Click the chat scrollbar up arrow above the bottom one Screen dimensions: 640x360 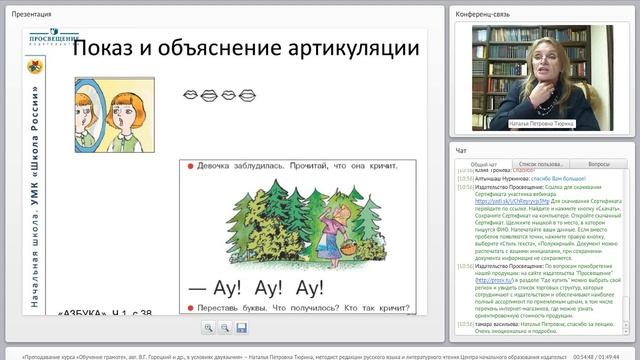click(627, 325)
